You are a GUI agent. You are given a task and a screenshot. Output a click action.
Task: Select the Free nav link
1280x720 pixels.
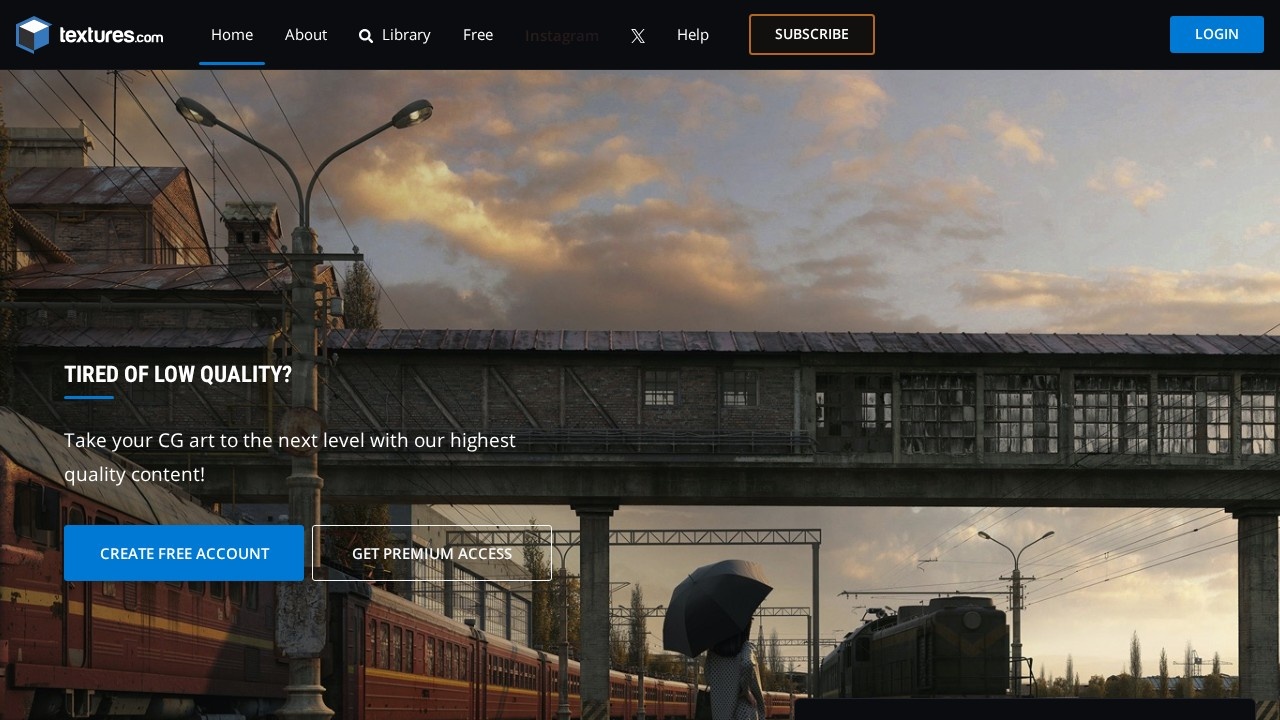click(478, 35)
